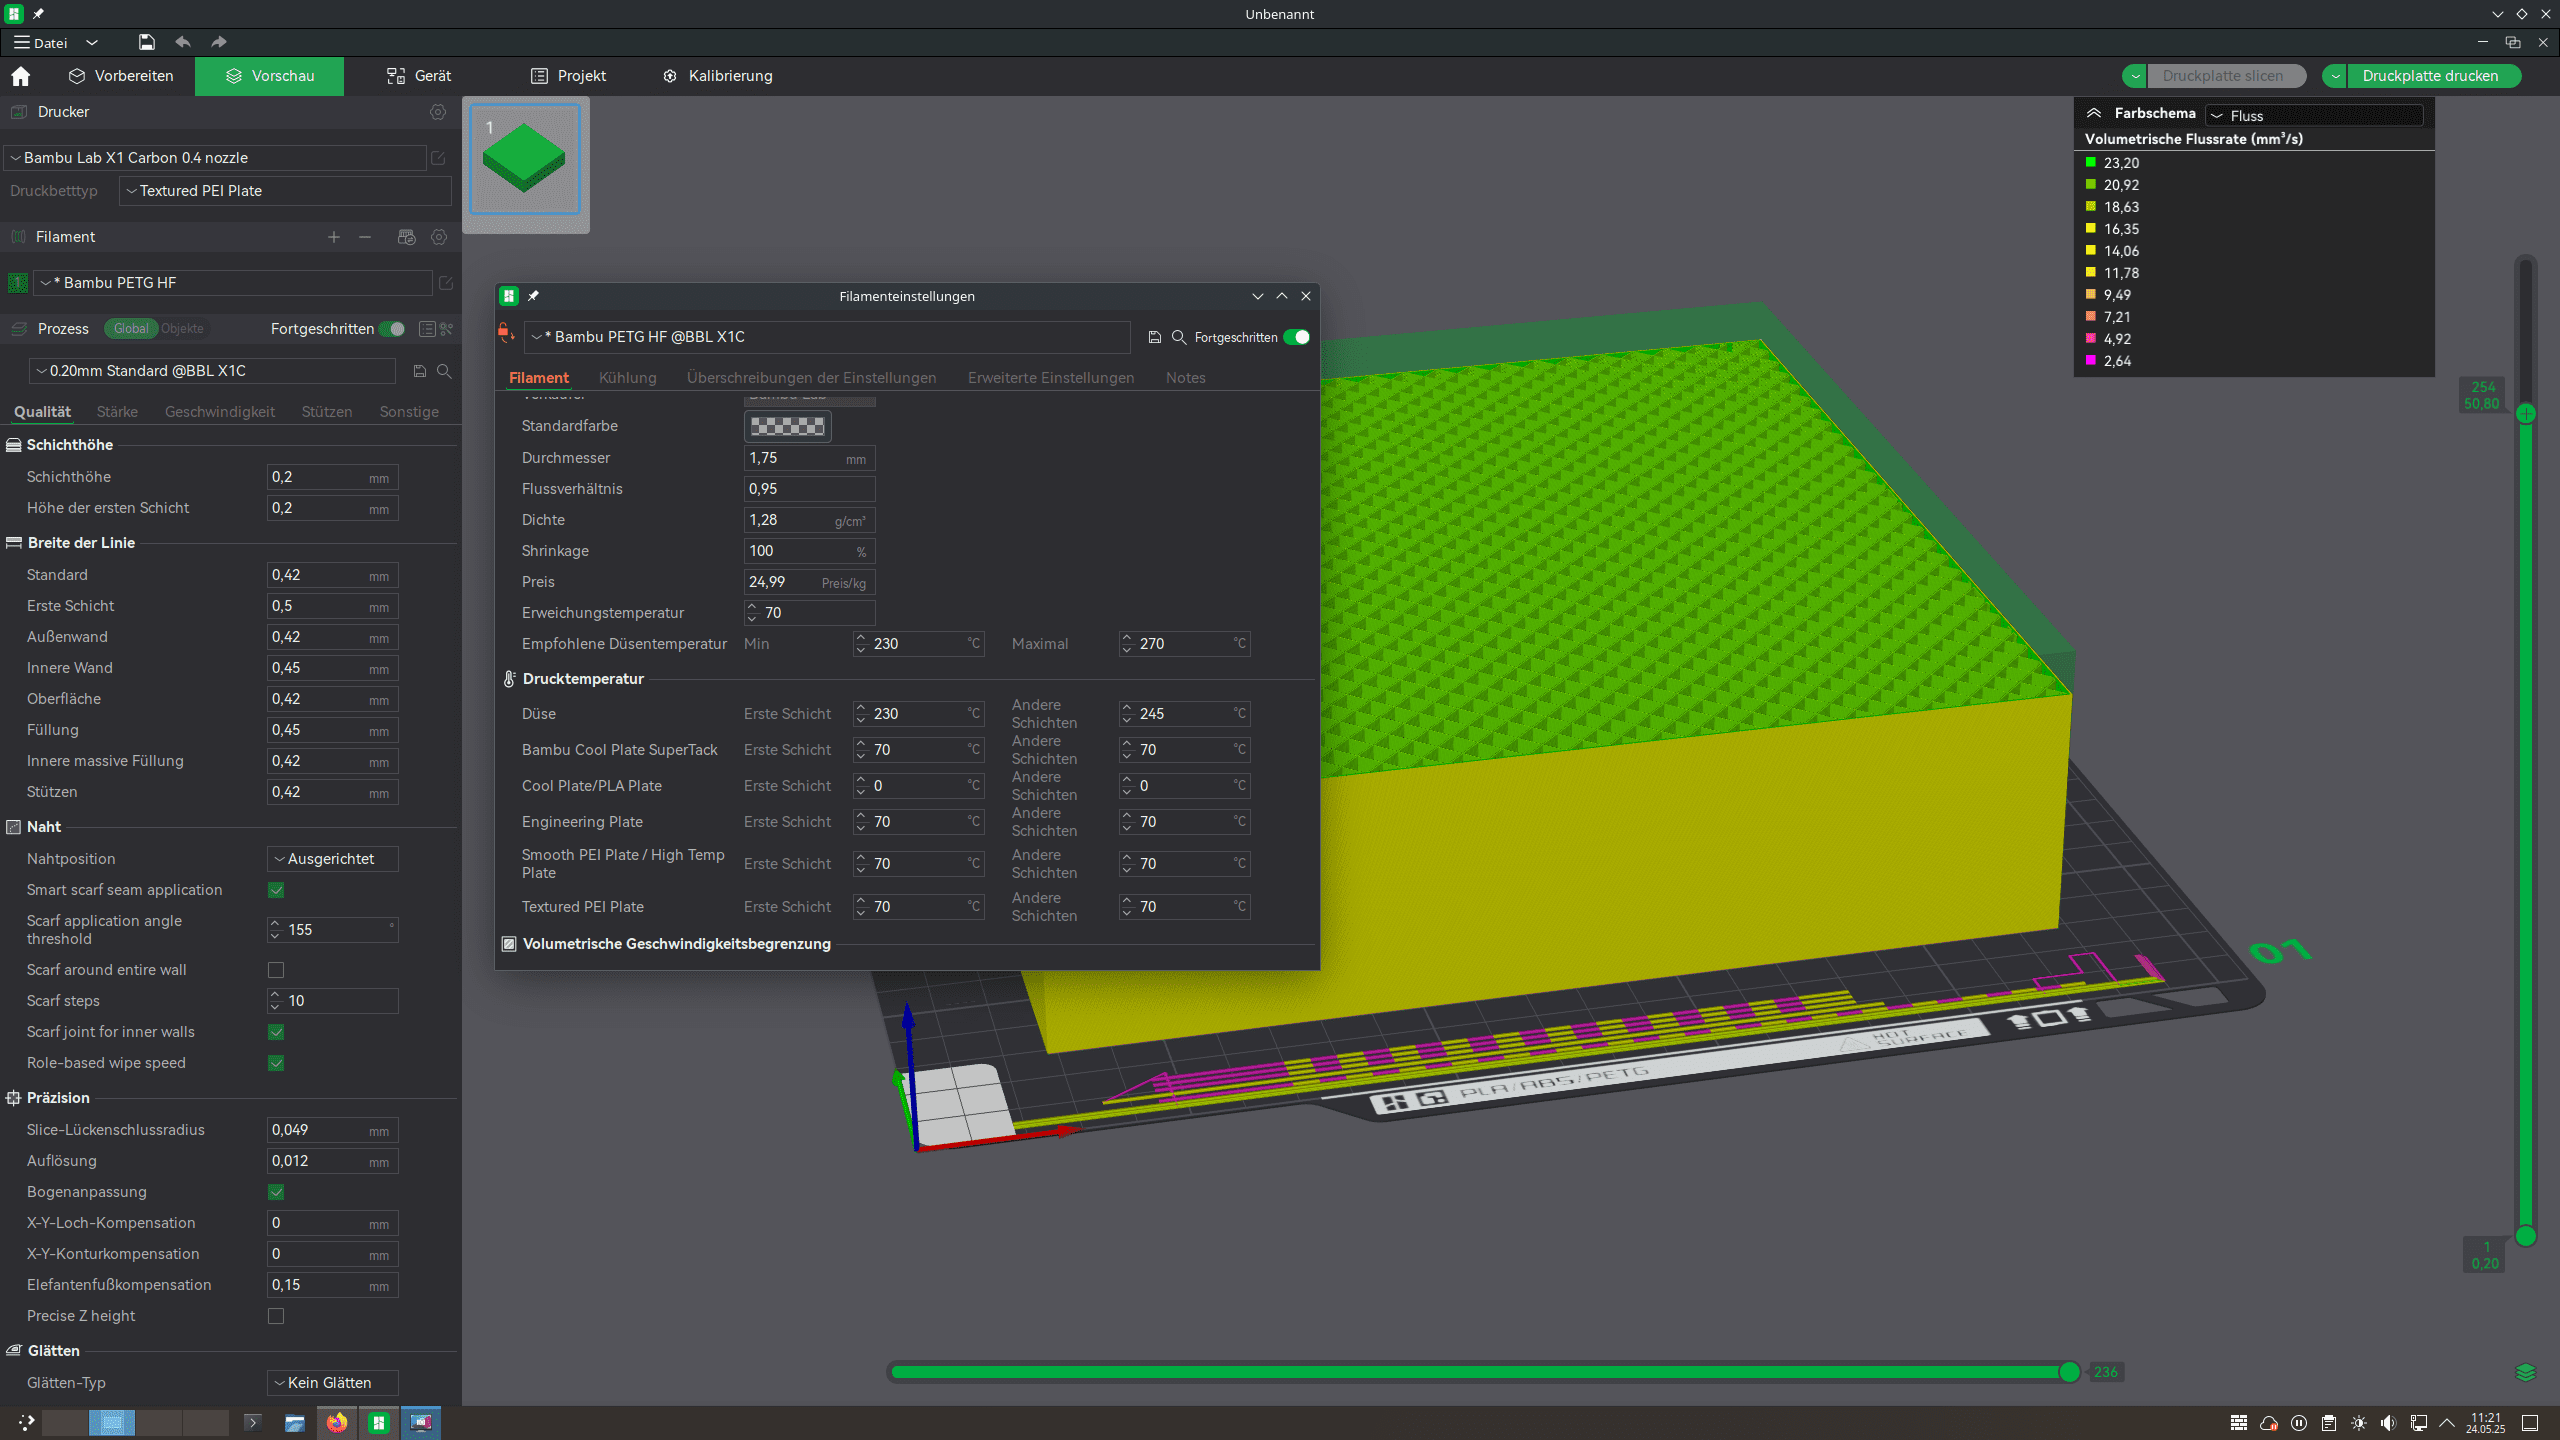Switch to Gerät tab
2560x1440 pixels.
(x=419, y=76)
